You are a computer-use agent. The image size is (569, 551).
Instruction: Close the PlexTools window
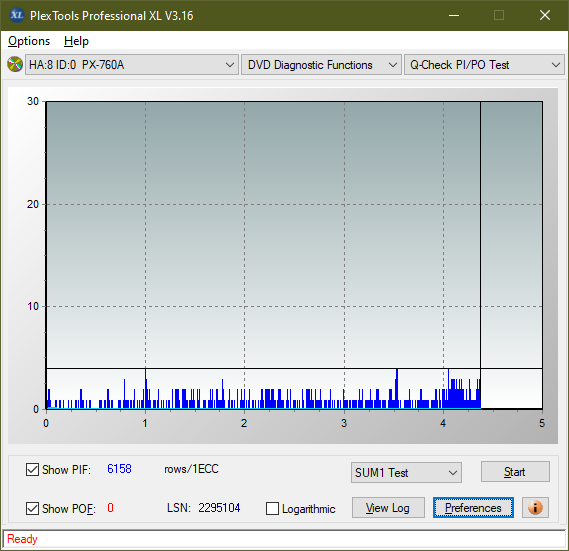point(544,15)
